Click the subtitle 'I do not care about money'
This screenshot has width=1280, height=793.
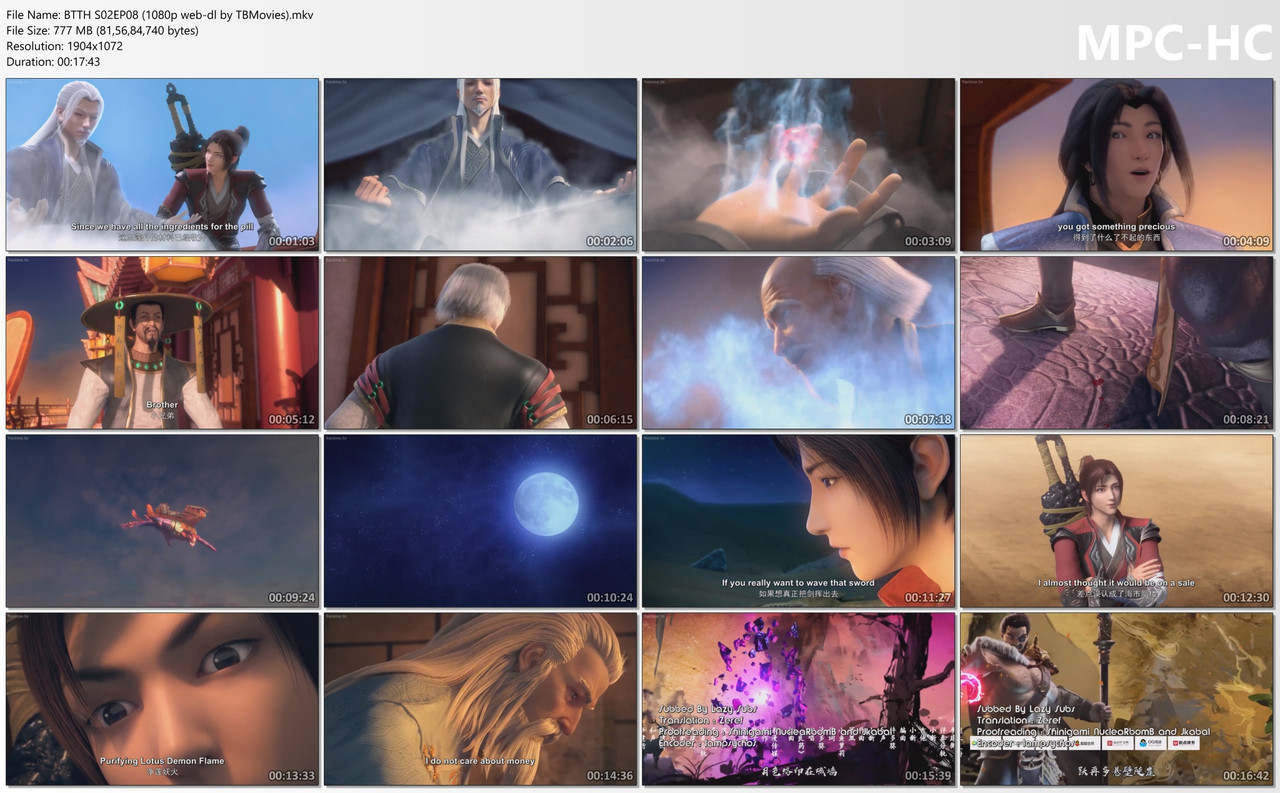click(x=481, y=761)
